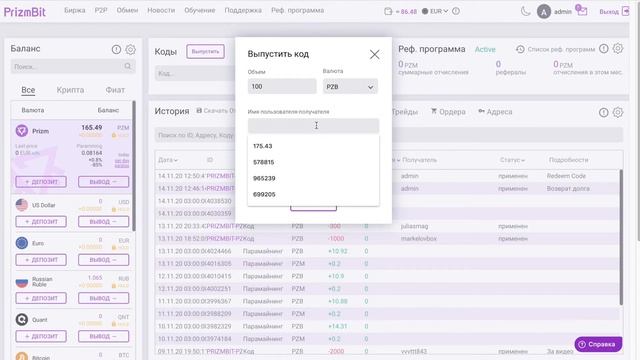Click the History table vertical scrollbar
The image size is (640, 360).
621,237
